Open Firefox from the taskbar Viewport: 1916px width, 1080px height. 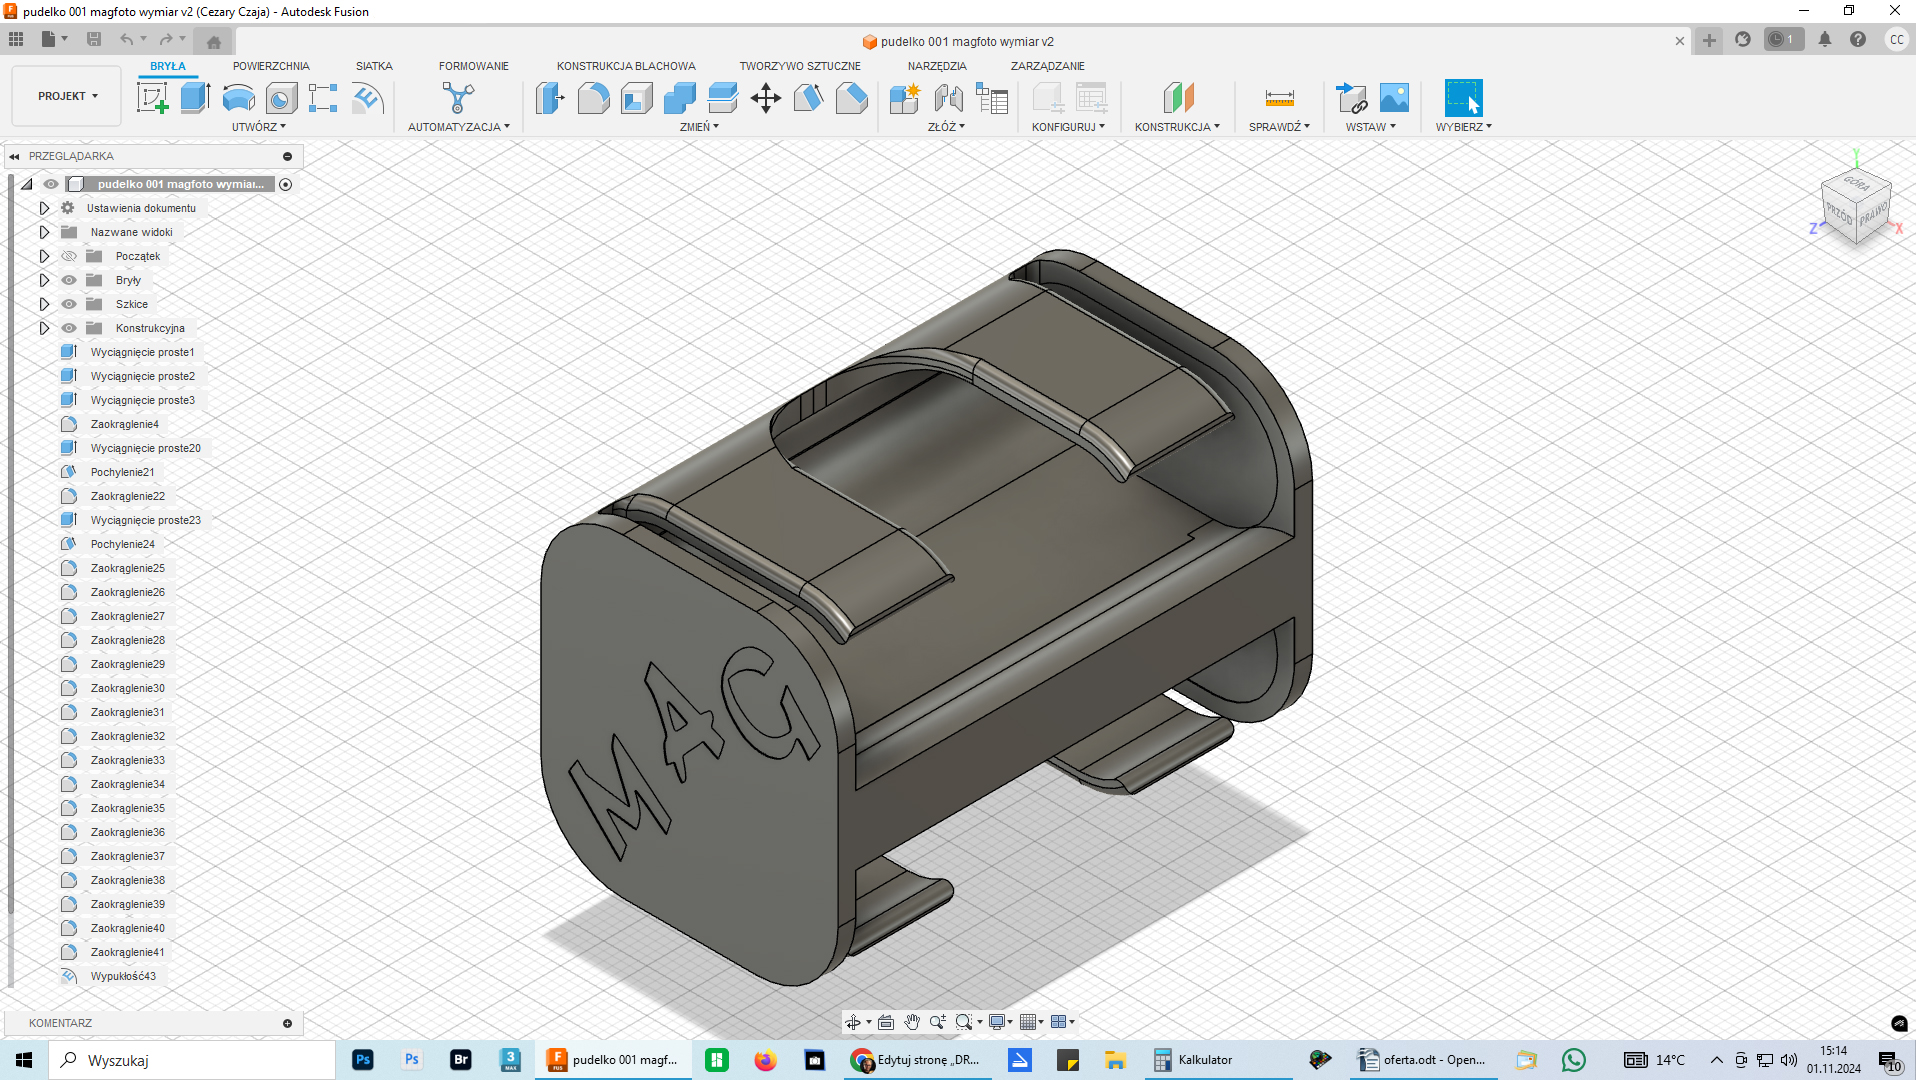point(765,1060)
